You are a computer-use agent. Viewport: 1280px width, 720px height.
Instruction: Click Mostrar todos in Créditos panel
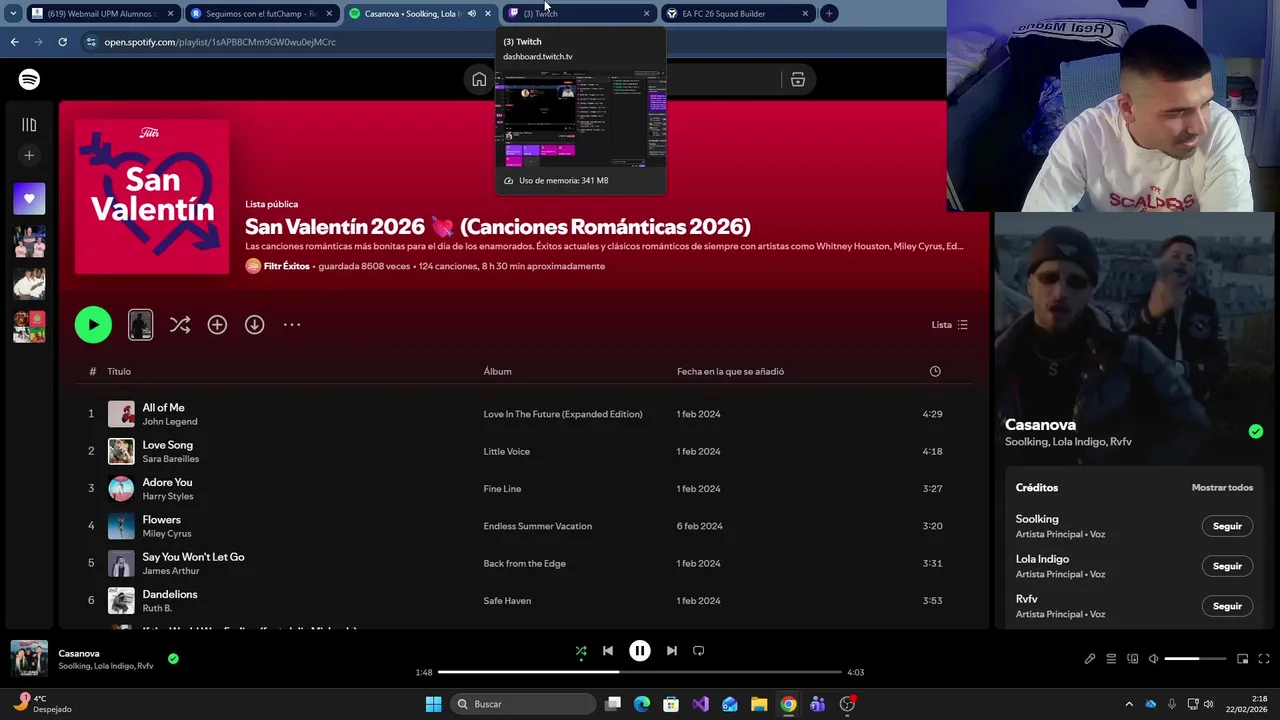point(1222,488)
